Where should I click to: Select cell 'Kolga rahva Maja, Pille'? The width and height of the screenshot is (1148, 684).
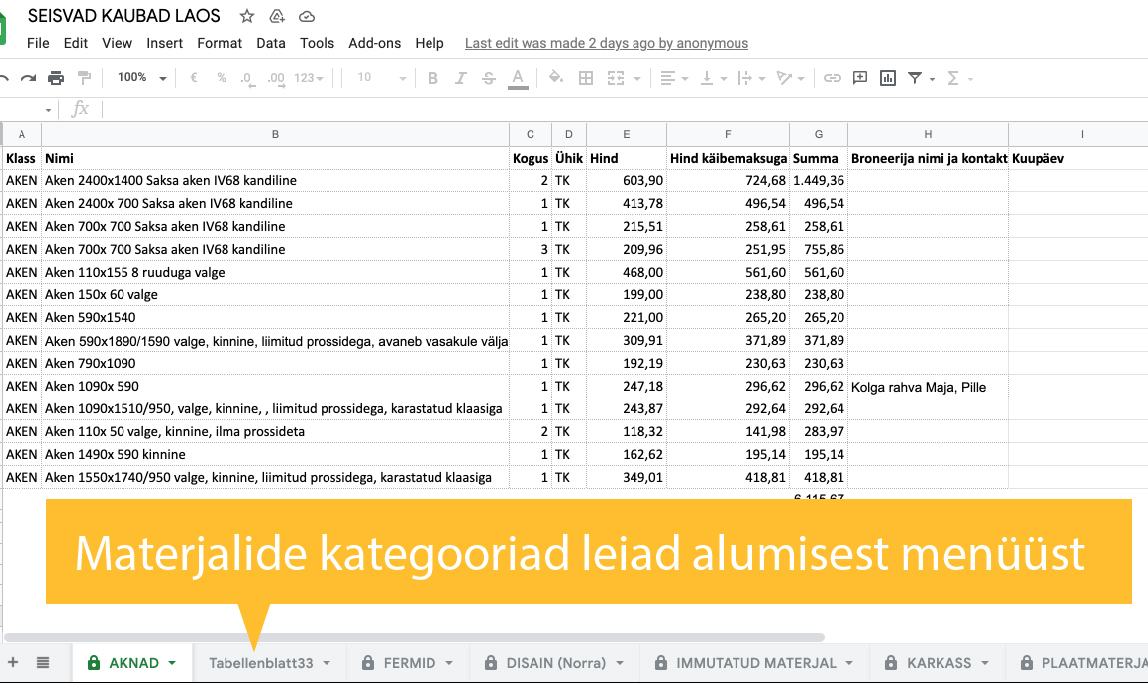pyautogui.click(x=928, y=387)
